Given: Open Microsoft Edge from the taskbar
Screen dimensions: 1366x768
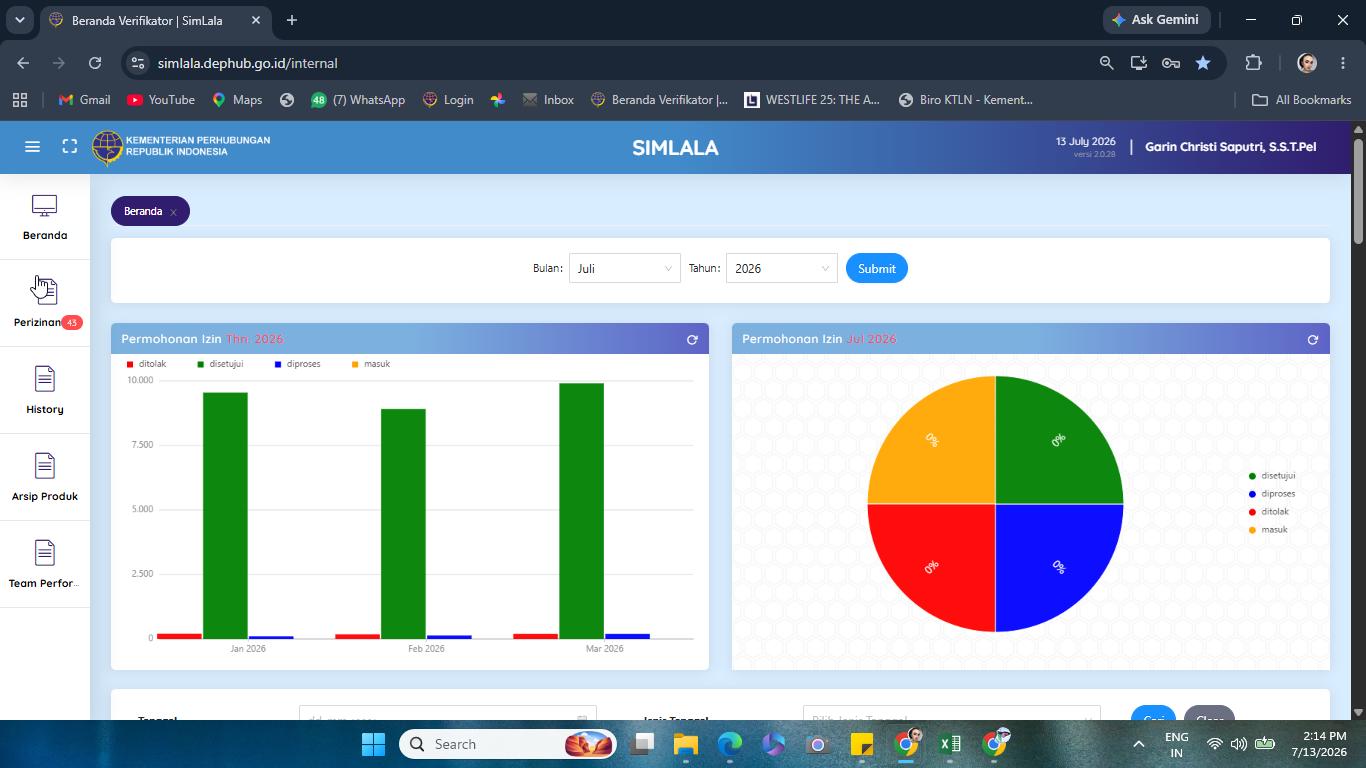Looking at the screenshot, I should 730,744.
